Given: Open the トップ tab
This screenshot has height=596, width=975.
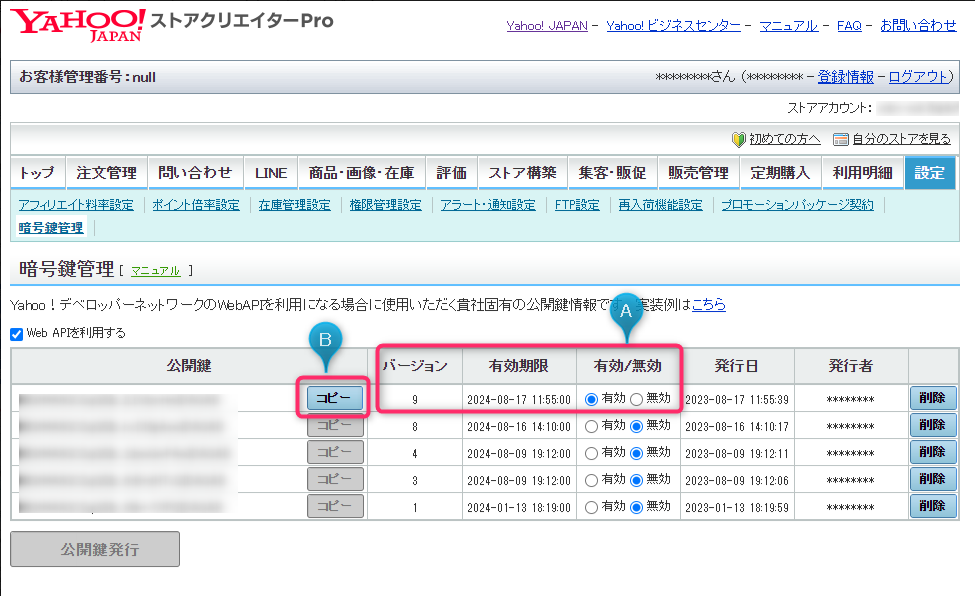Looking at the screenshot, I should pyautogui.click(x=37, y=173).
